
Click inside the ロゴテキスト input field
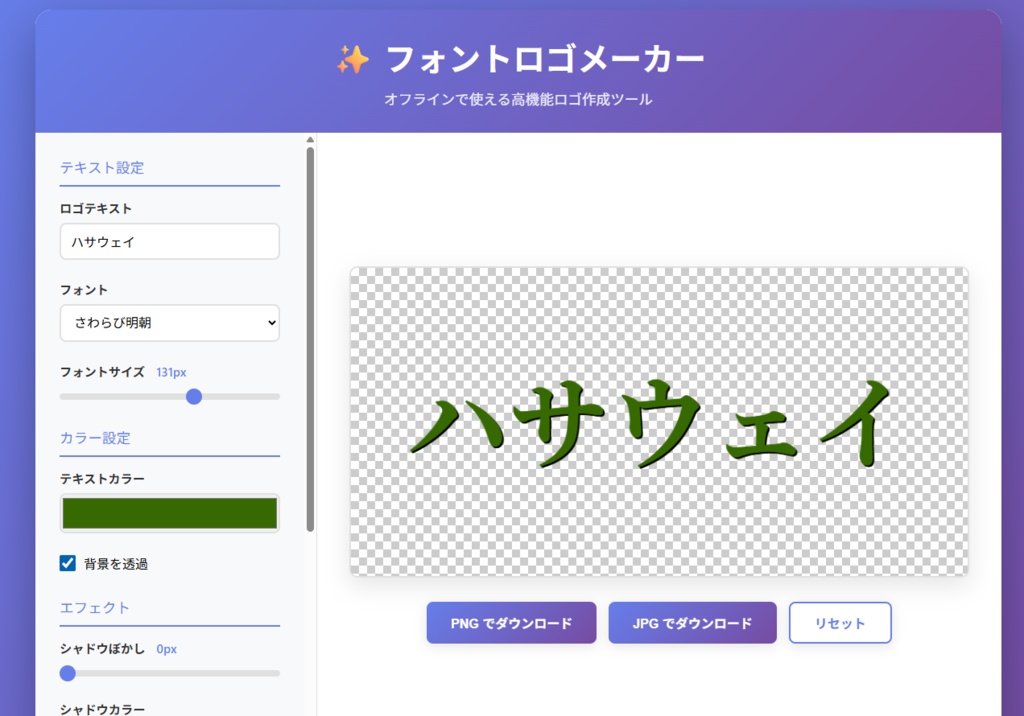point(169,241)
